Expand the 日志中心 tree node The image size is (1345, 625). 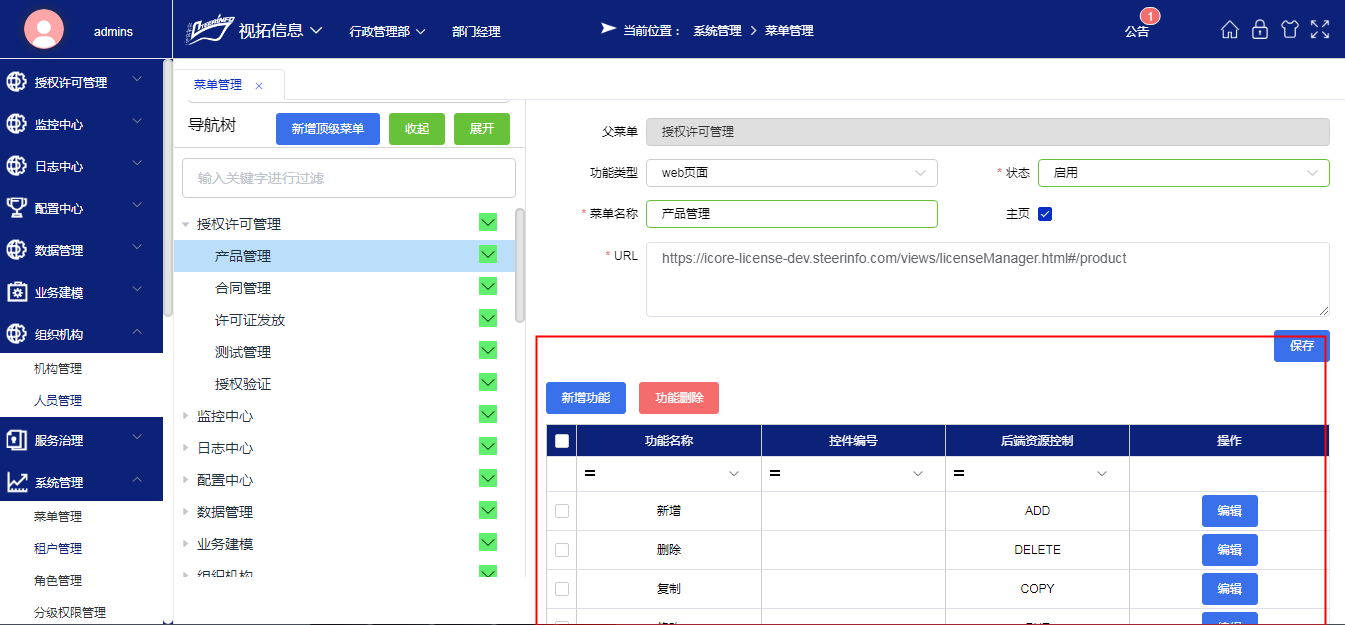pos(185,448)
